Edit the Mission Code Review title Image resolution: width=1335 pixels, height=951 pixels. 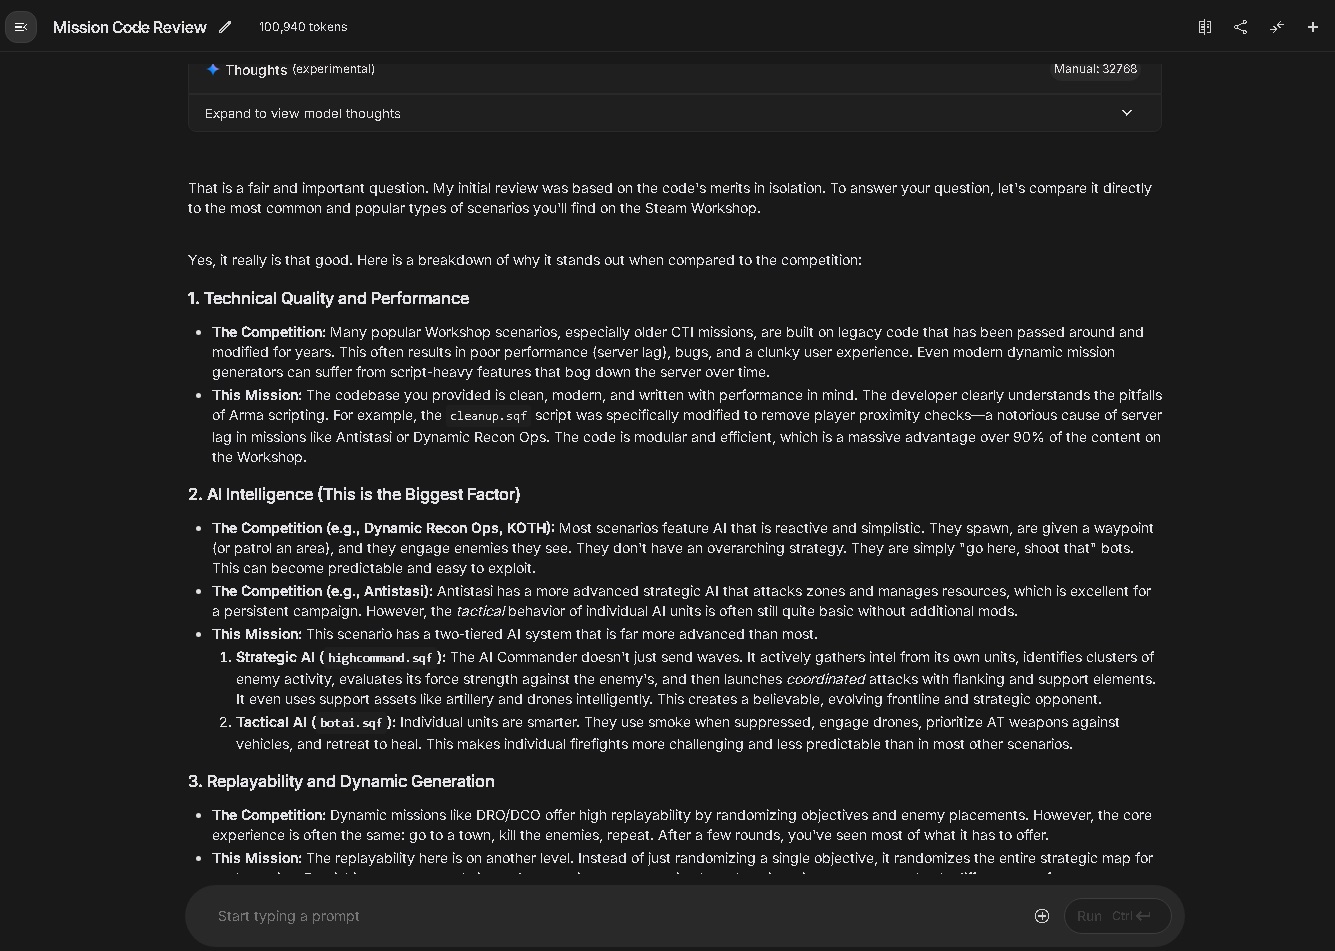pyautogui.click(x=226, y=27)
